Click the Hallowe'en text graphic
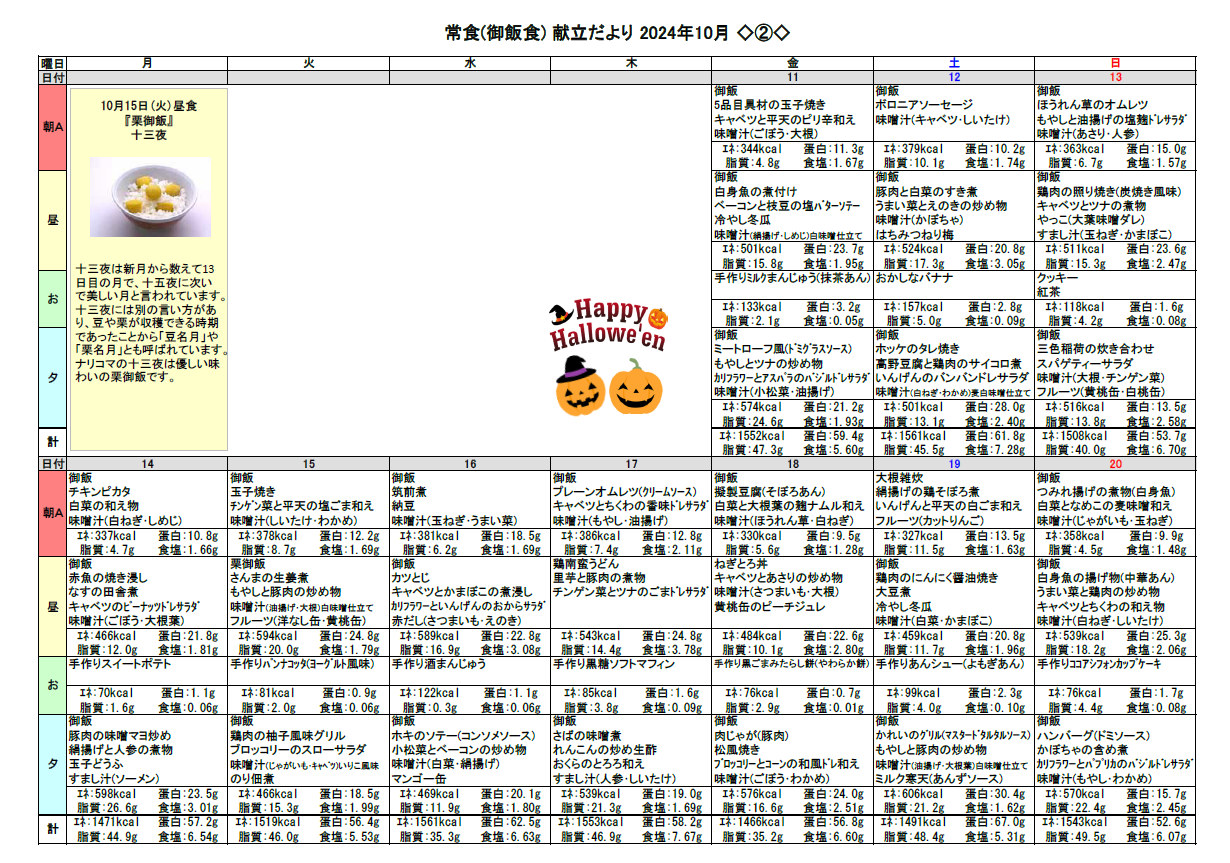The width and height of the screenshot is (1230, 863). coord(606,337)
